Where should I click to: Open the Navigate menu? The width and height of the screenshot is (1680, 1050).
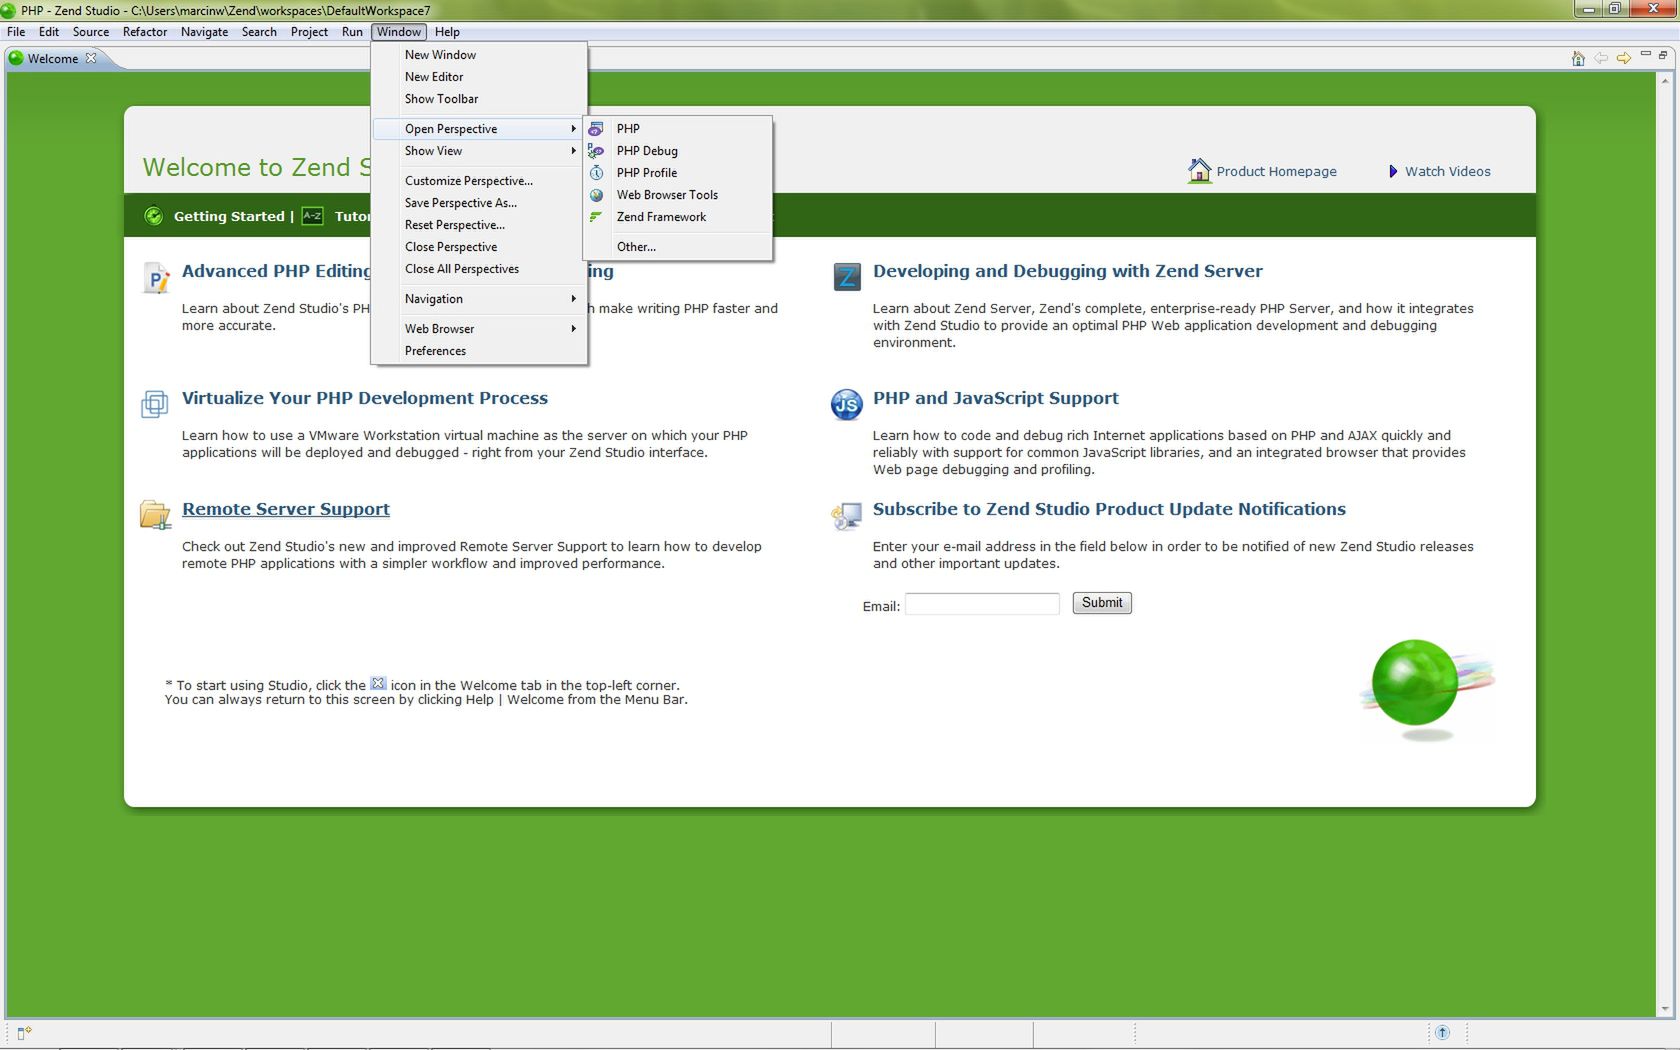pos(204,32)
